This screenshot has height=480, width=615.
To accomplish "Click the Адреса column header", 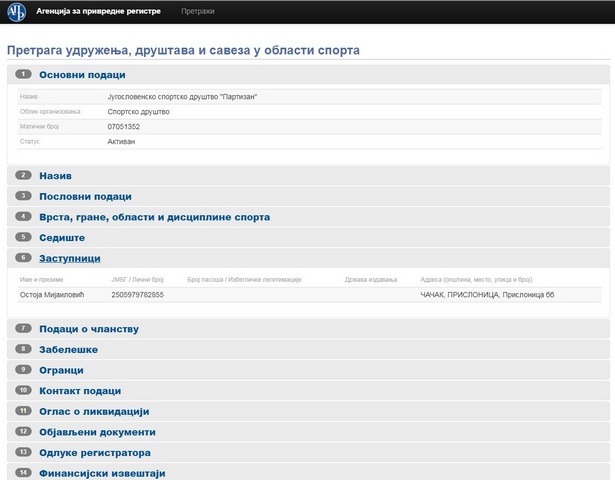I will point(477,280).
